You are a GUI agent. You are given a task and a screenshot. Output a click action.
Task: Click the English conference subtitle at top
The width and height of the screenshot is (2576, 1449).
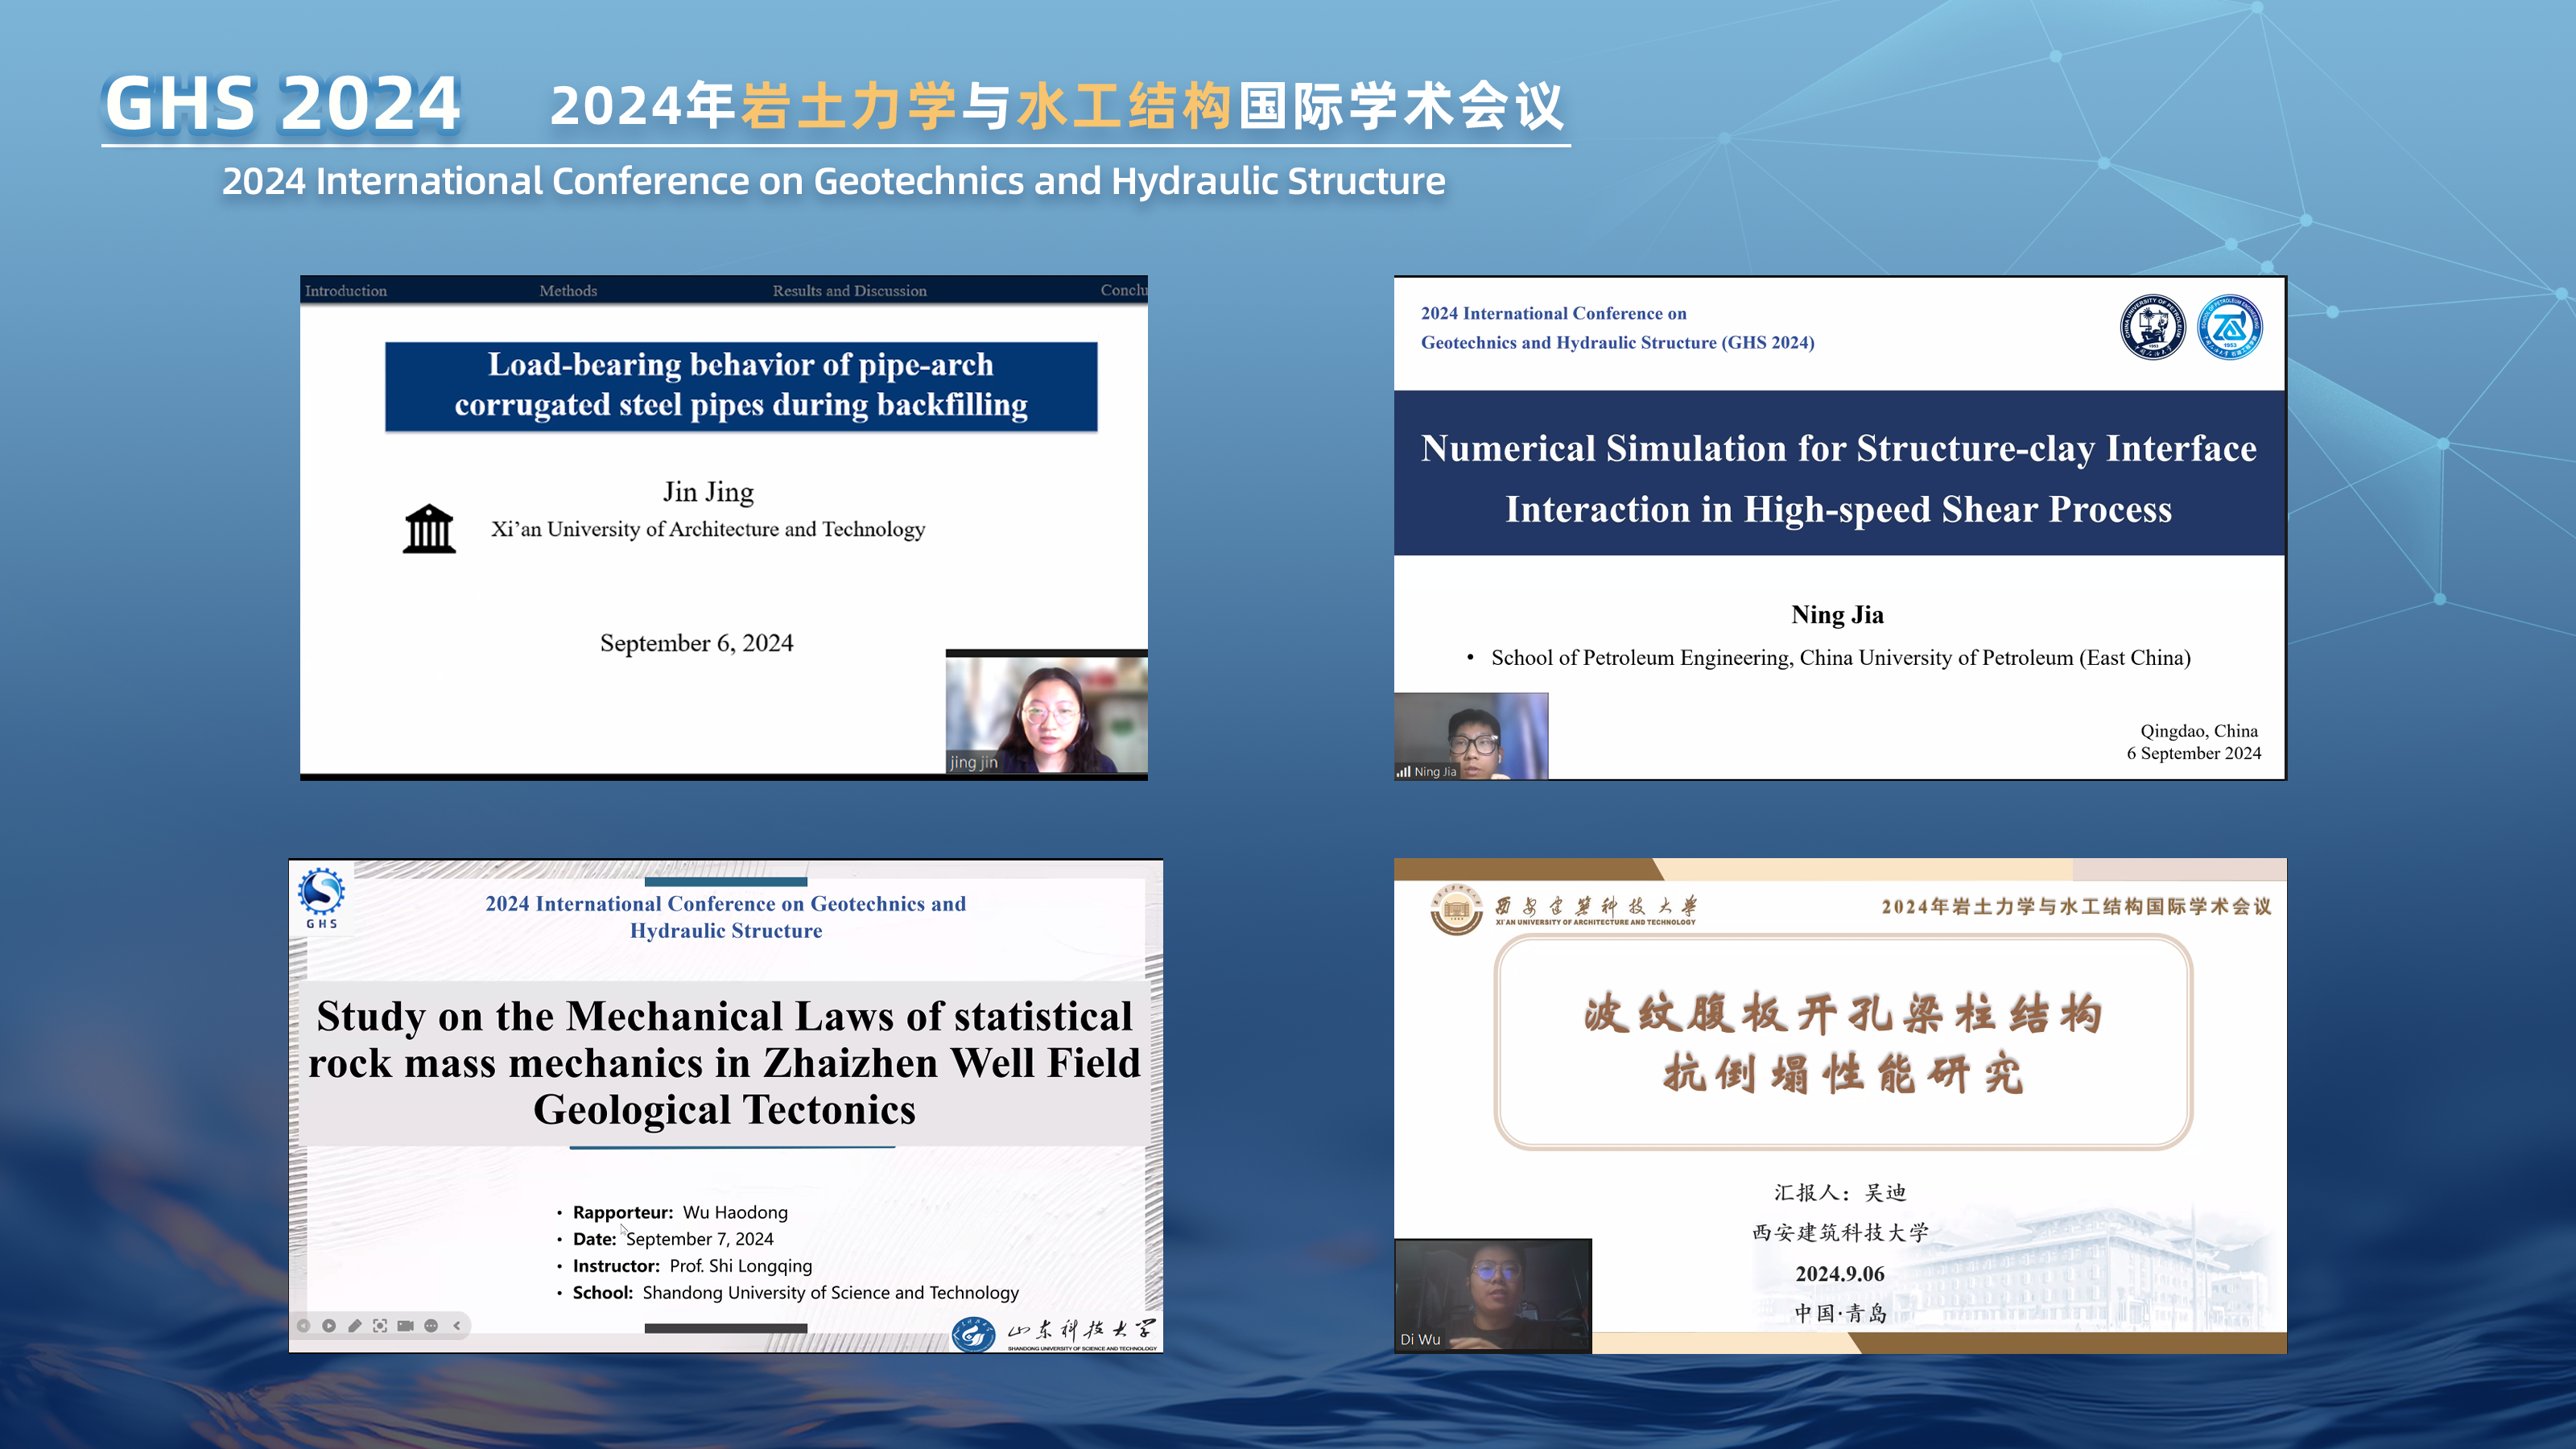(833, 181)
